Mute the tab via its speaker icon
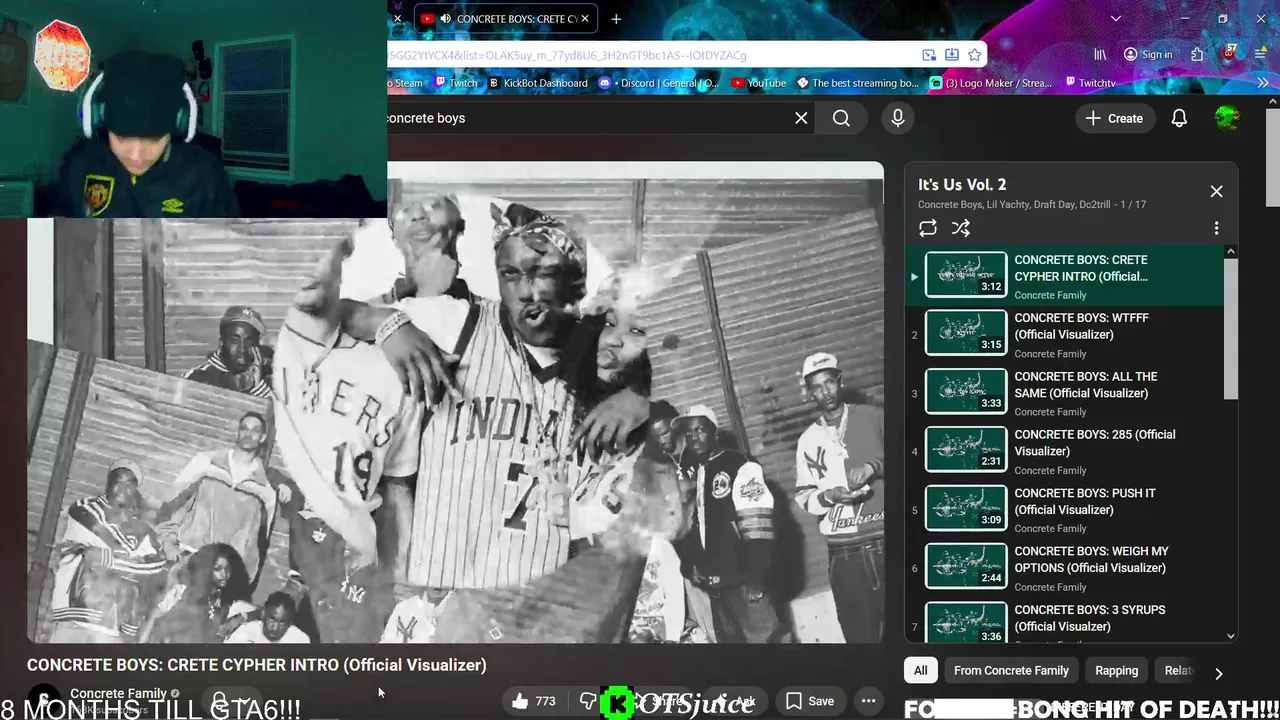The height and width of the screenshot is (720, 1280). pos(444,18)
